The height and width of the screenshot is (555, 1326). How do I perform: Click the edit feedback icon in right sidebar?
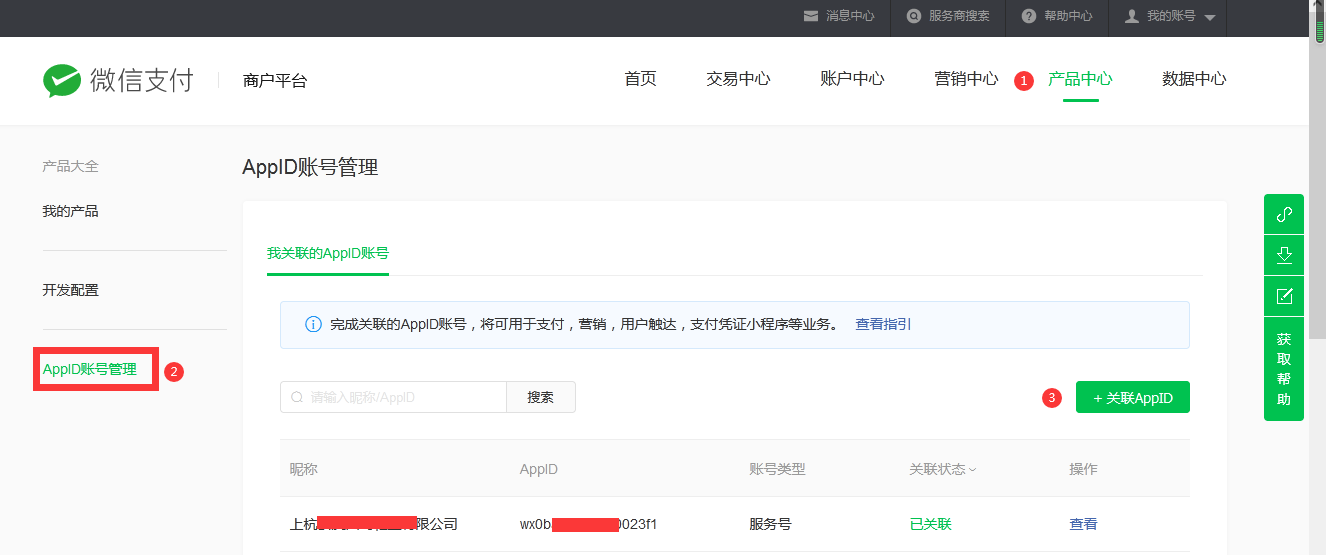[1284, 296]
